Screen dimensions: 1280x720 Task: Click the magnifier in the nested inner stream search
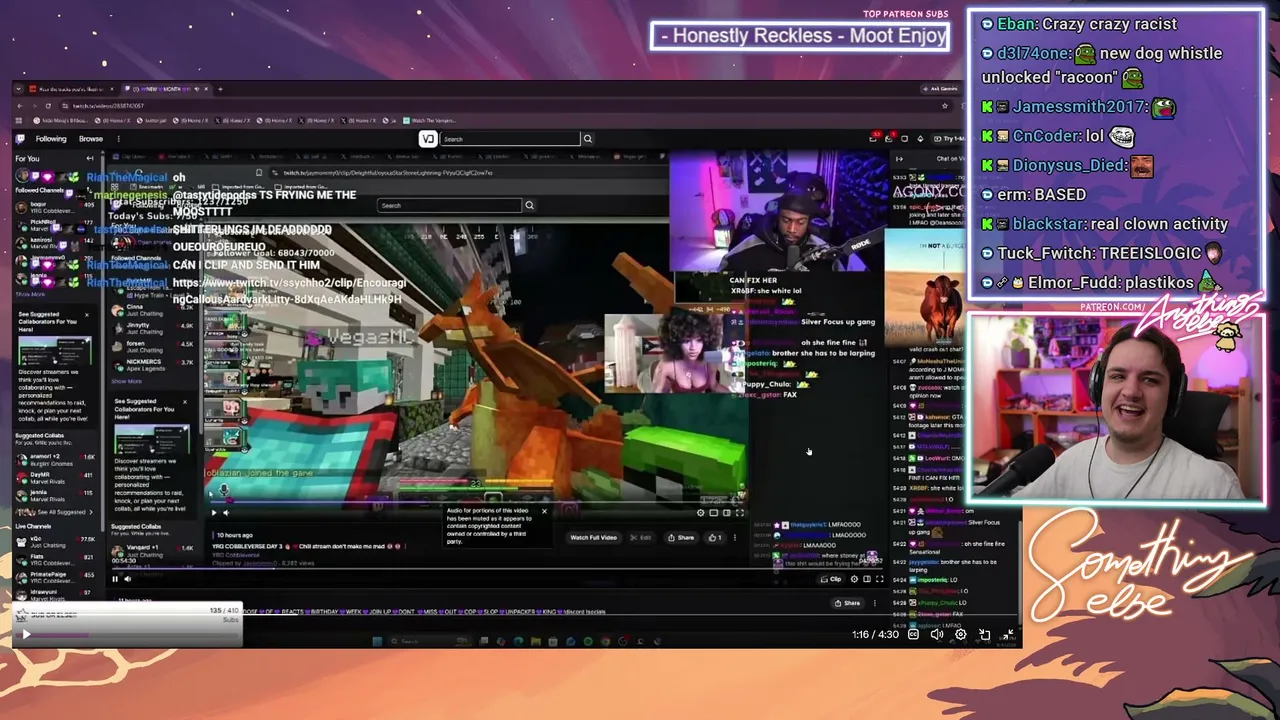coord(530,206)
